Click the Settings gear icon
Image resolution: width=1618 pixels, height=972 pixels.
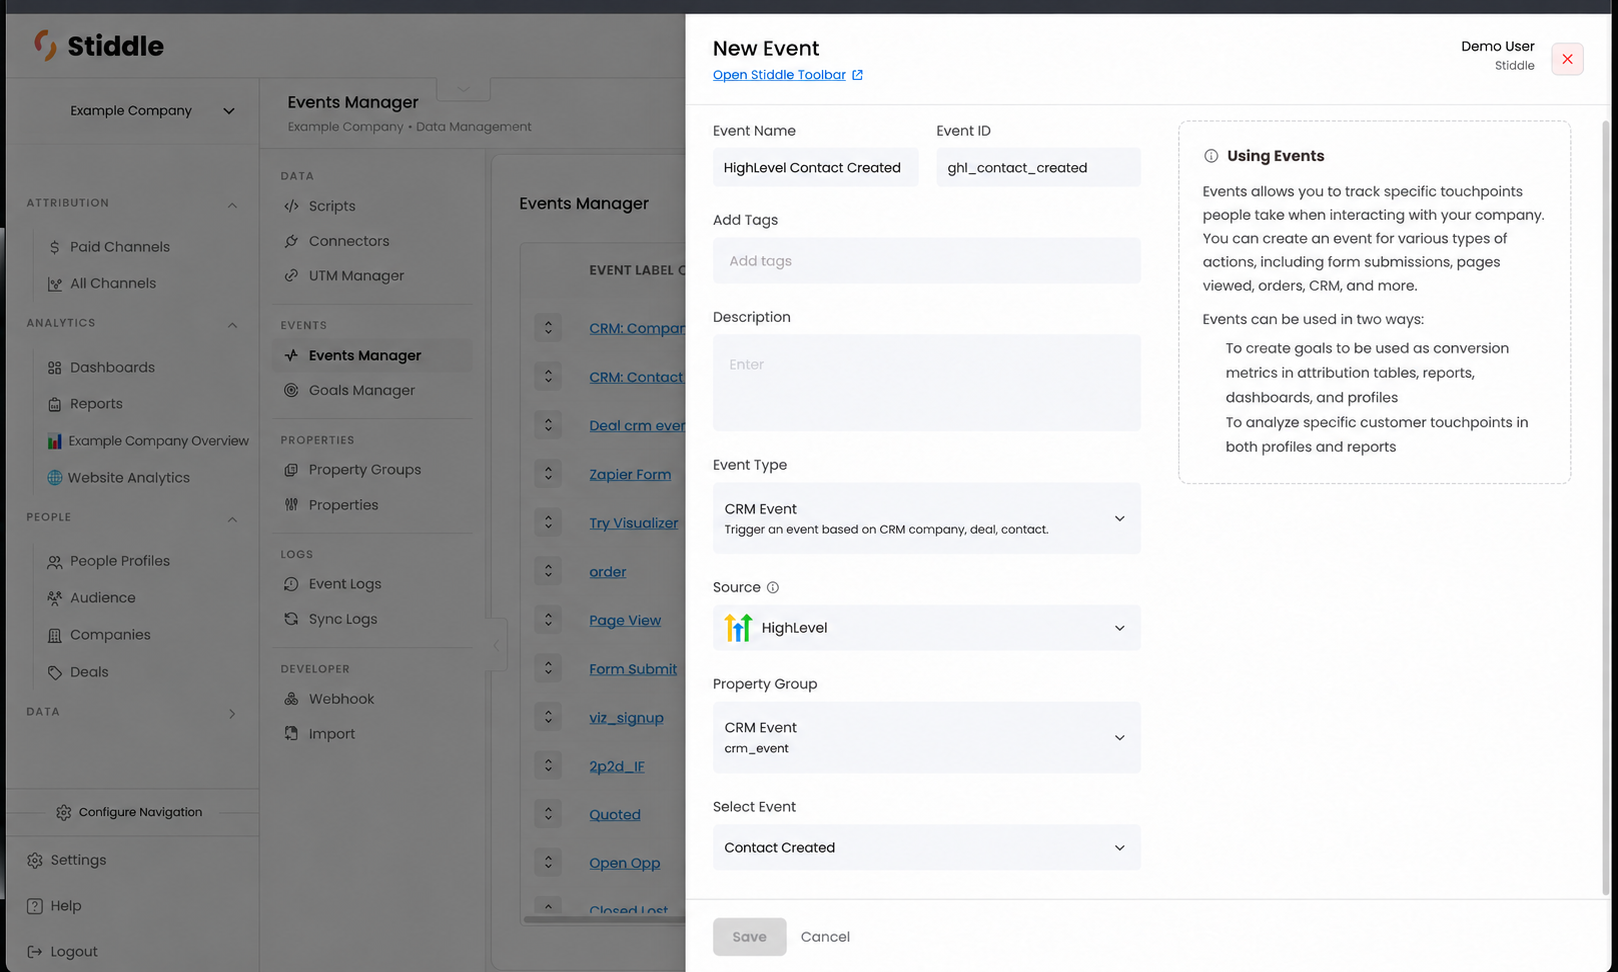point(35,860)
